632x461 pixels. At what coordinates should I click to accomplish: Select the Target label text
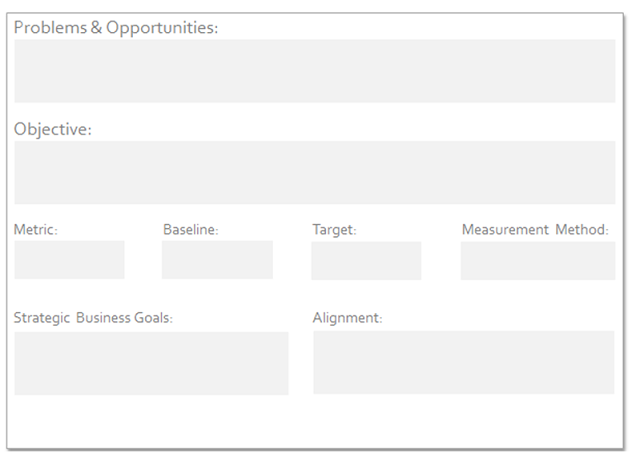335,230
